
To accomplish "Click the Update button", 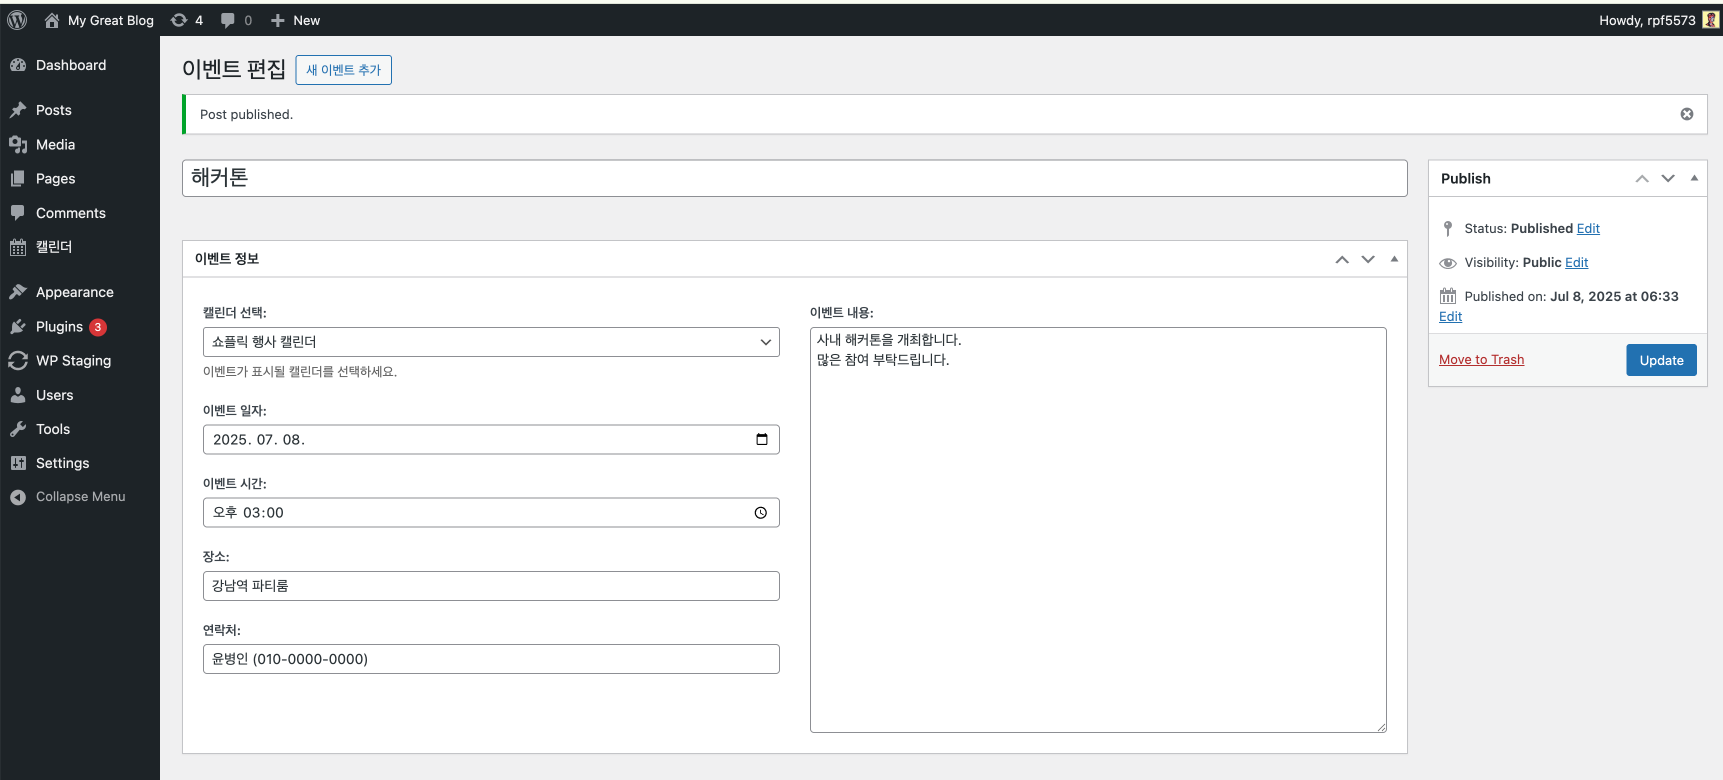I will [x=1660, y=360].
